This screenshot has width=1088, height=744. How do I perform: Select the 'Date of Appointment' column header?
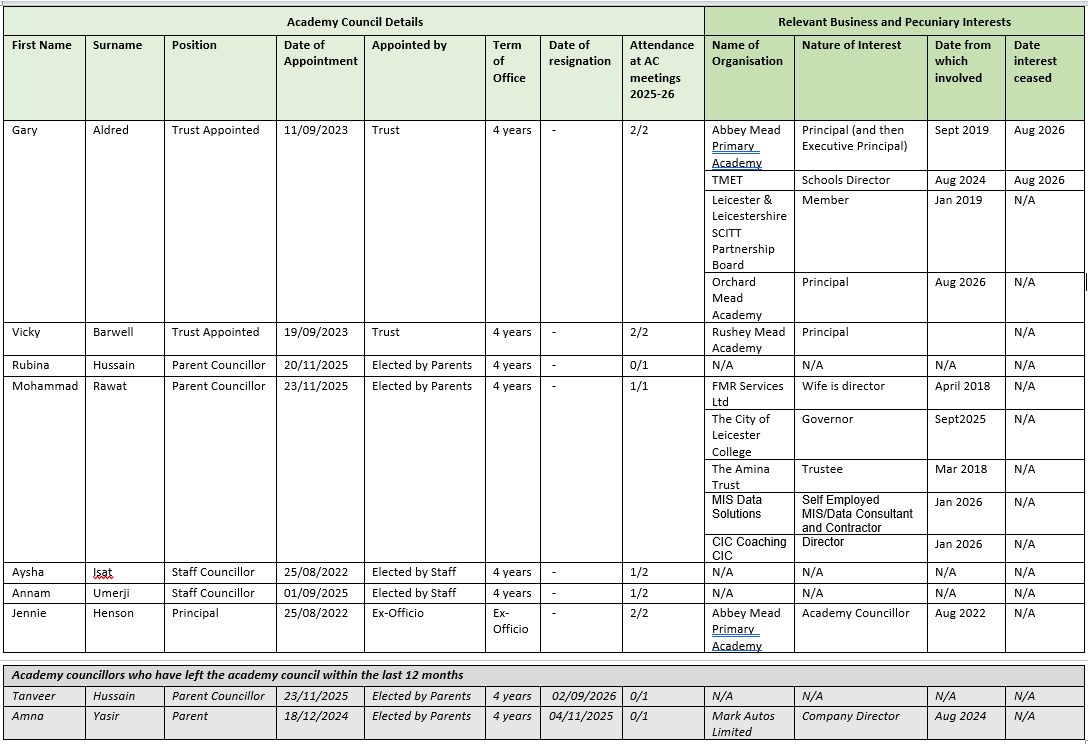(320, 77)
